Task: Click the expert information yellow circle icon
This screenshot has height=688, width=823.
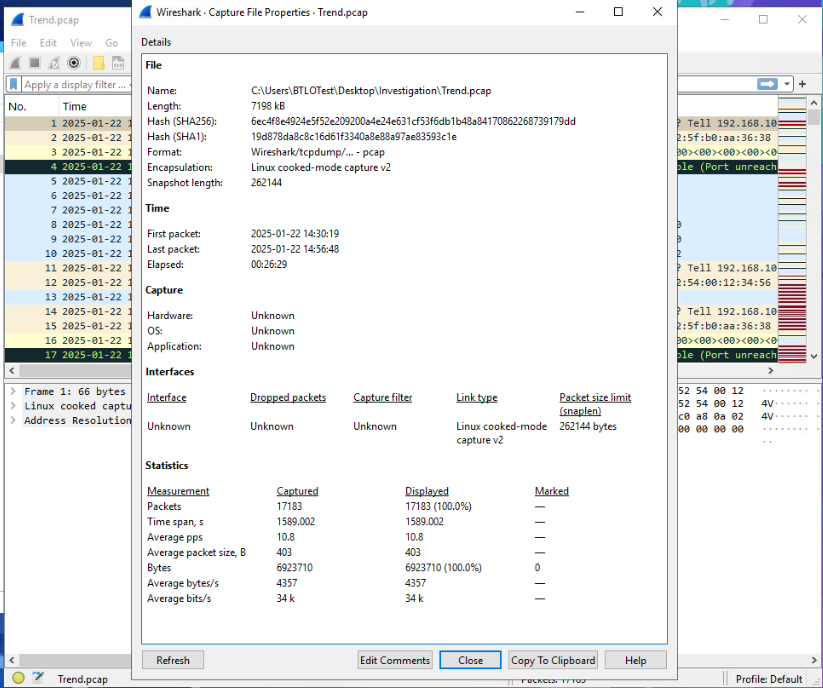Action: point(18,678)
